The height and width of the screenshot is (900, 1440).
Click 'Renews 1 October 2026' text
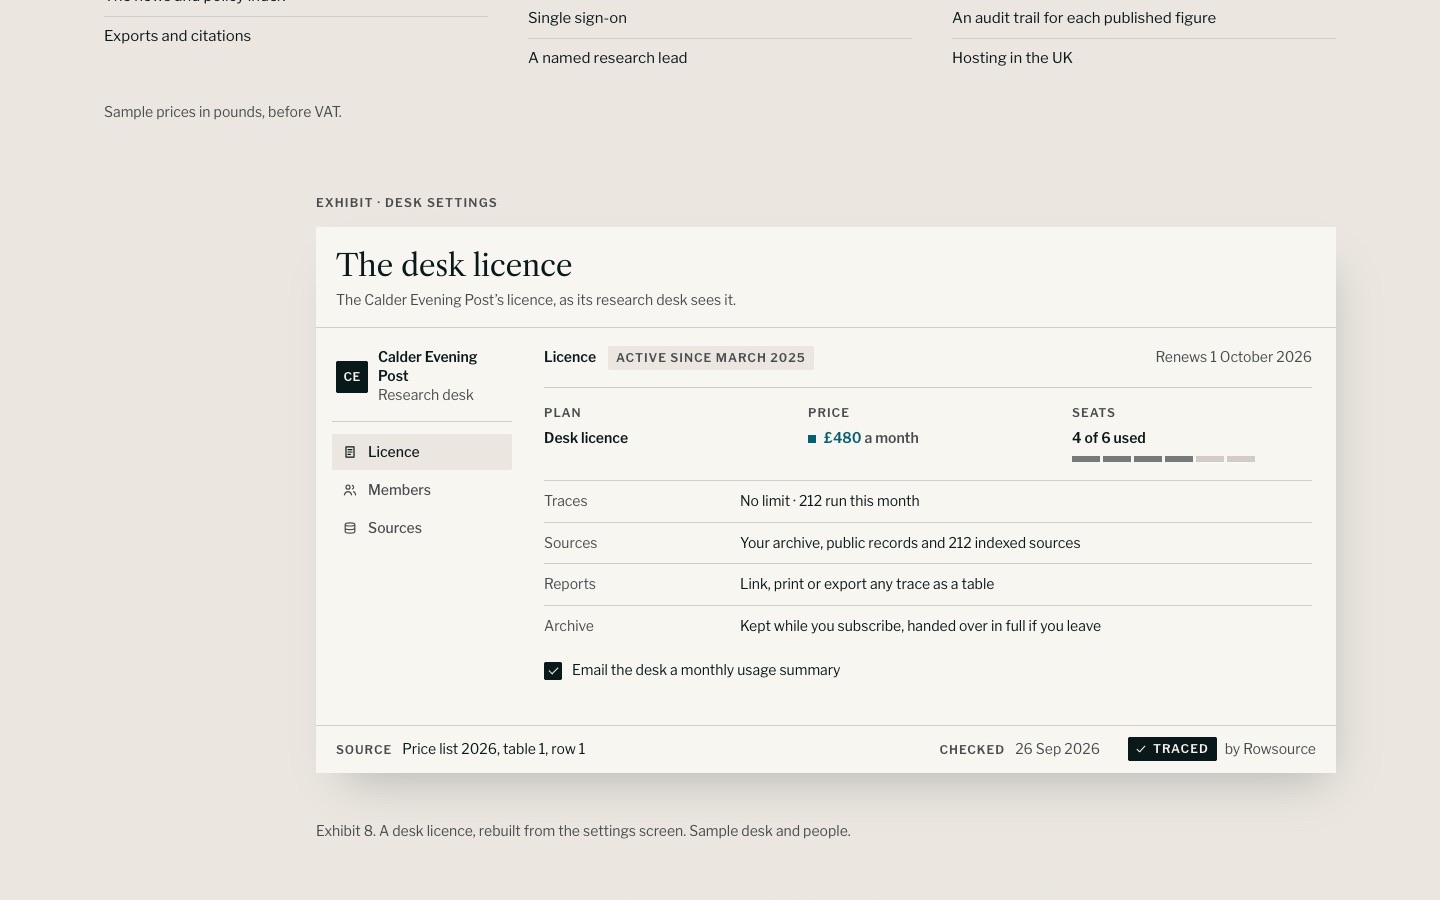(x=1233, y=357)
